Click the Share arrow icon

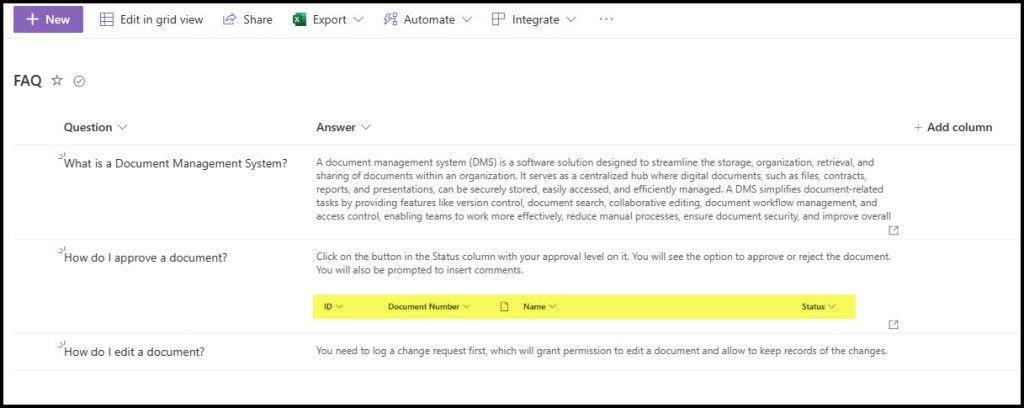click(229, 19)
